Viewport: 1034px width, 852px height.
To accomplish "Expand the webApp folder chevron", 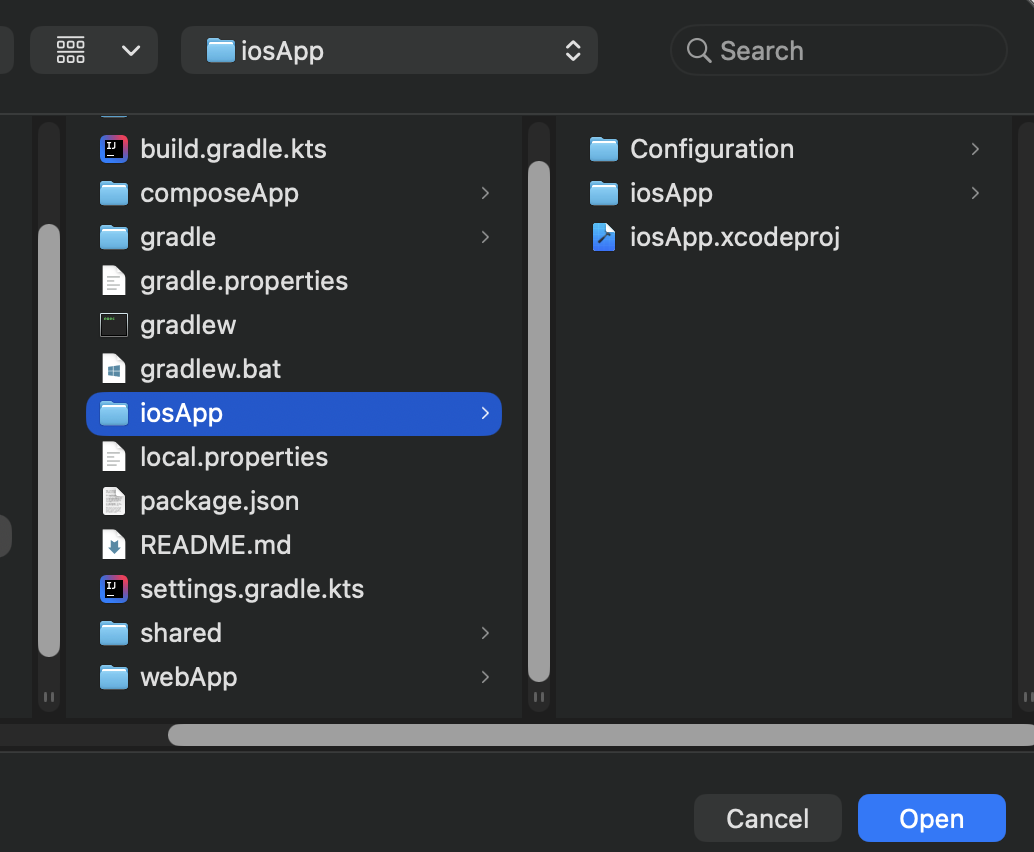I will (x=485, y=677).
